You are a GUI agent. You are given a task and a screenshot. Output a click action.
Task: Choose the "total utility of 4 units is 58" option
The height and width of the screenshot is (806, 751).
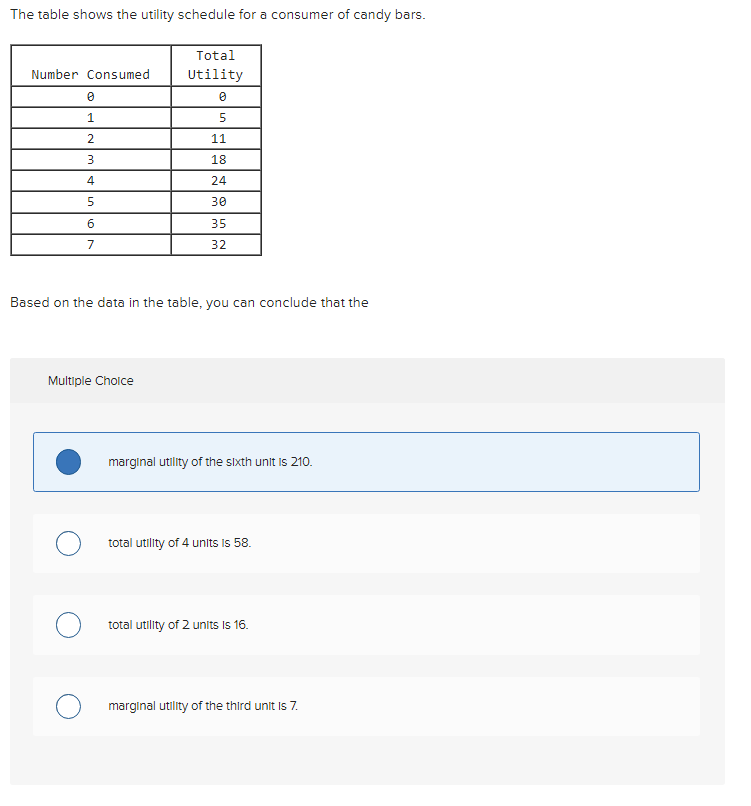tap(68, 543)
